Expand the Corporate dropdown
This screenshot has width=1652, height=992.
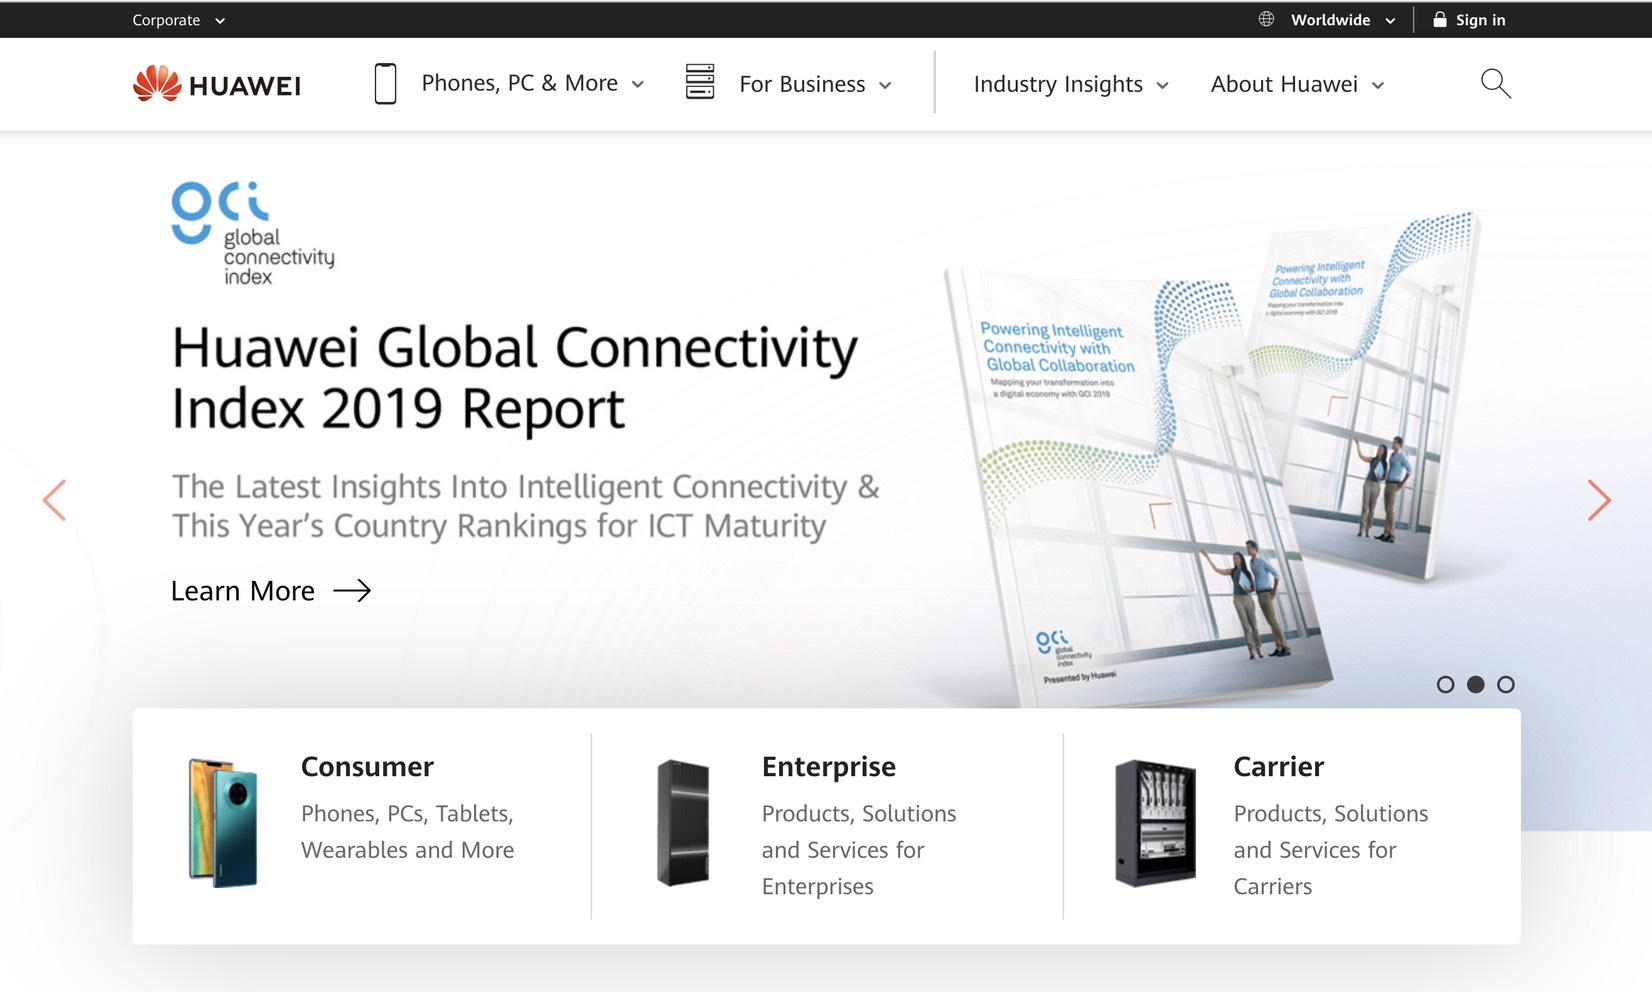[x=179, y=20]
